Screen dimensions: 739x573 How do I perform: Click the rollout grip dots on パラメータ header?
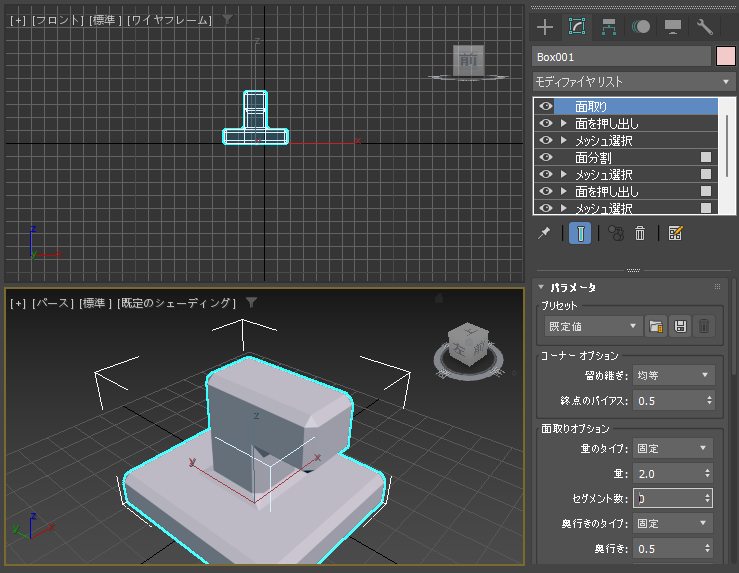coord(717,286)
